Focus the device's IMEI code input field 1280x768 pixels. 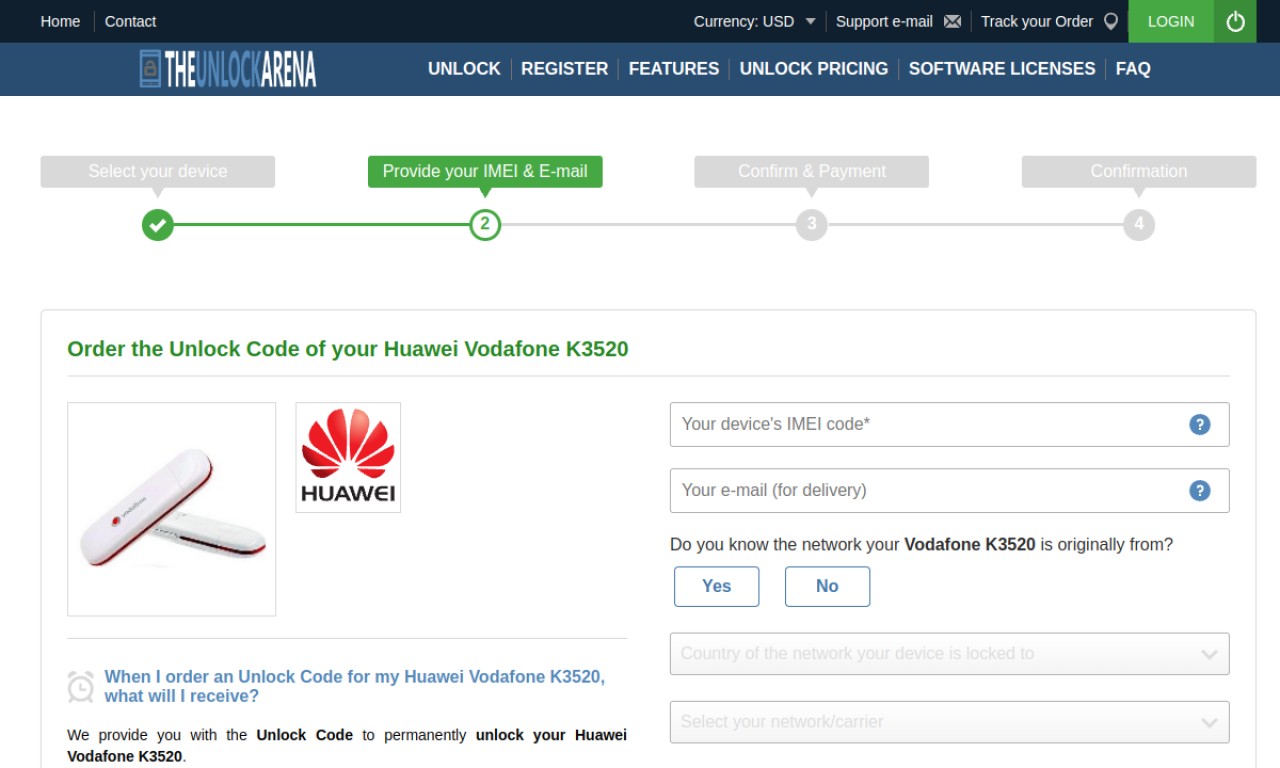point(950,425)
